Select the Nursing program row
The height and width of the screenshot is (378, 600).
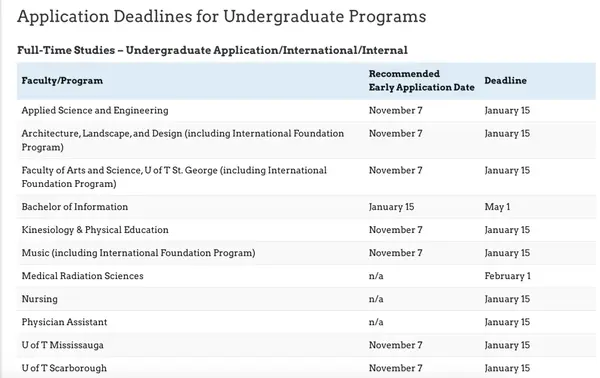click(x=306, y=299)
